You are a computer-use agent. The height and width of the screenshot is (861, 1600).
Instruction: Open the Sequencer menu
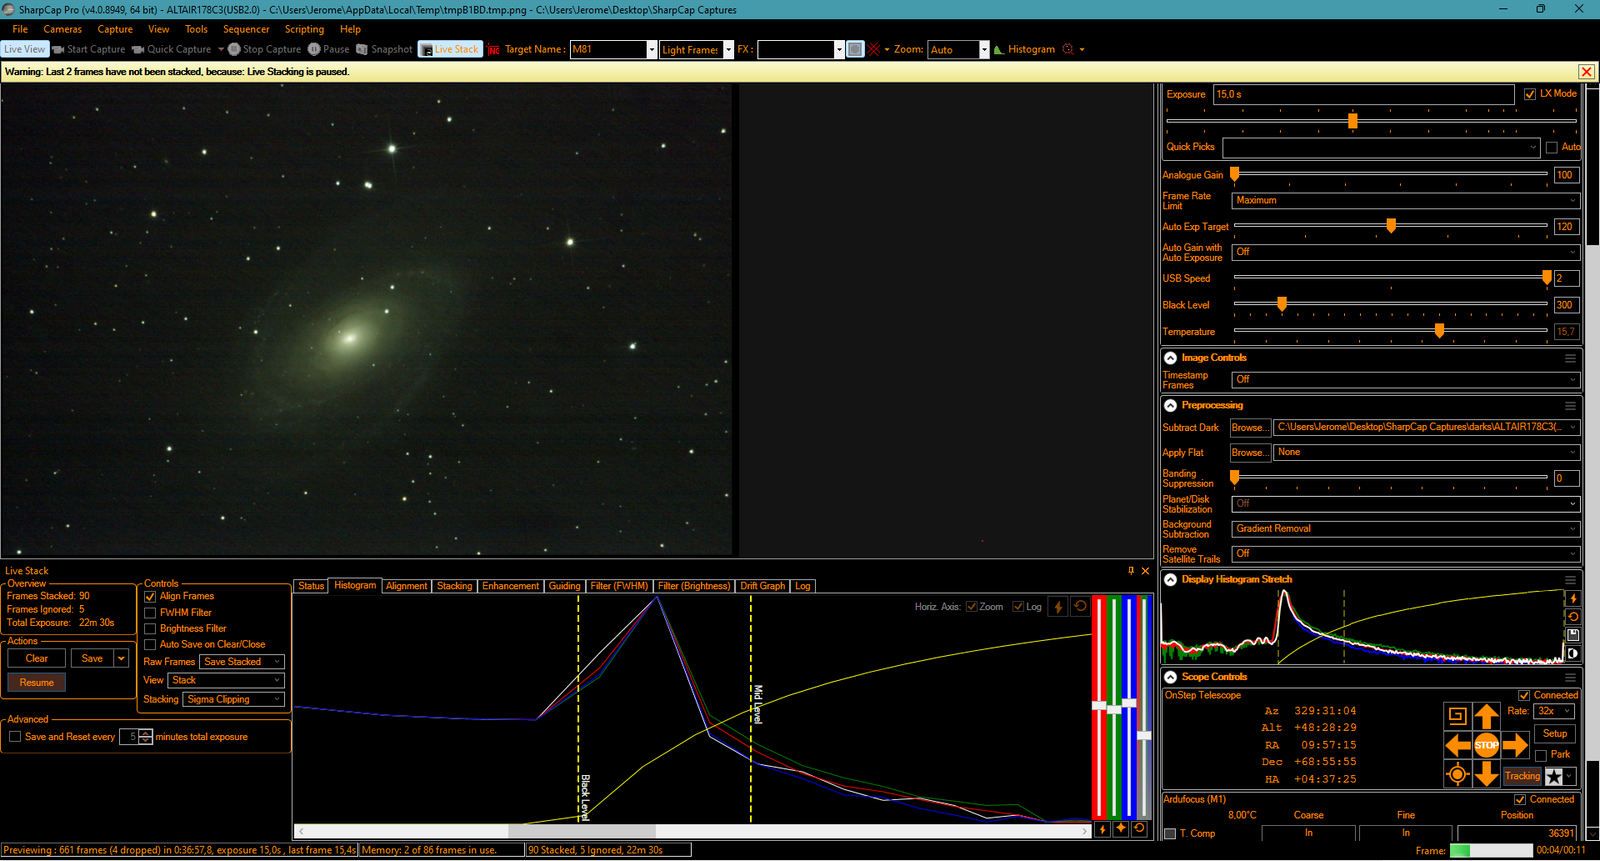pos(246,29)
